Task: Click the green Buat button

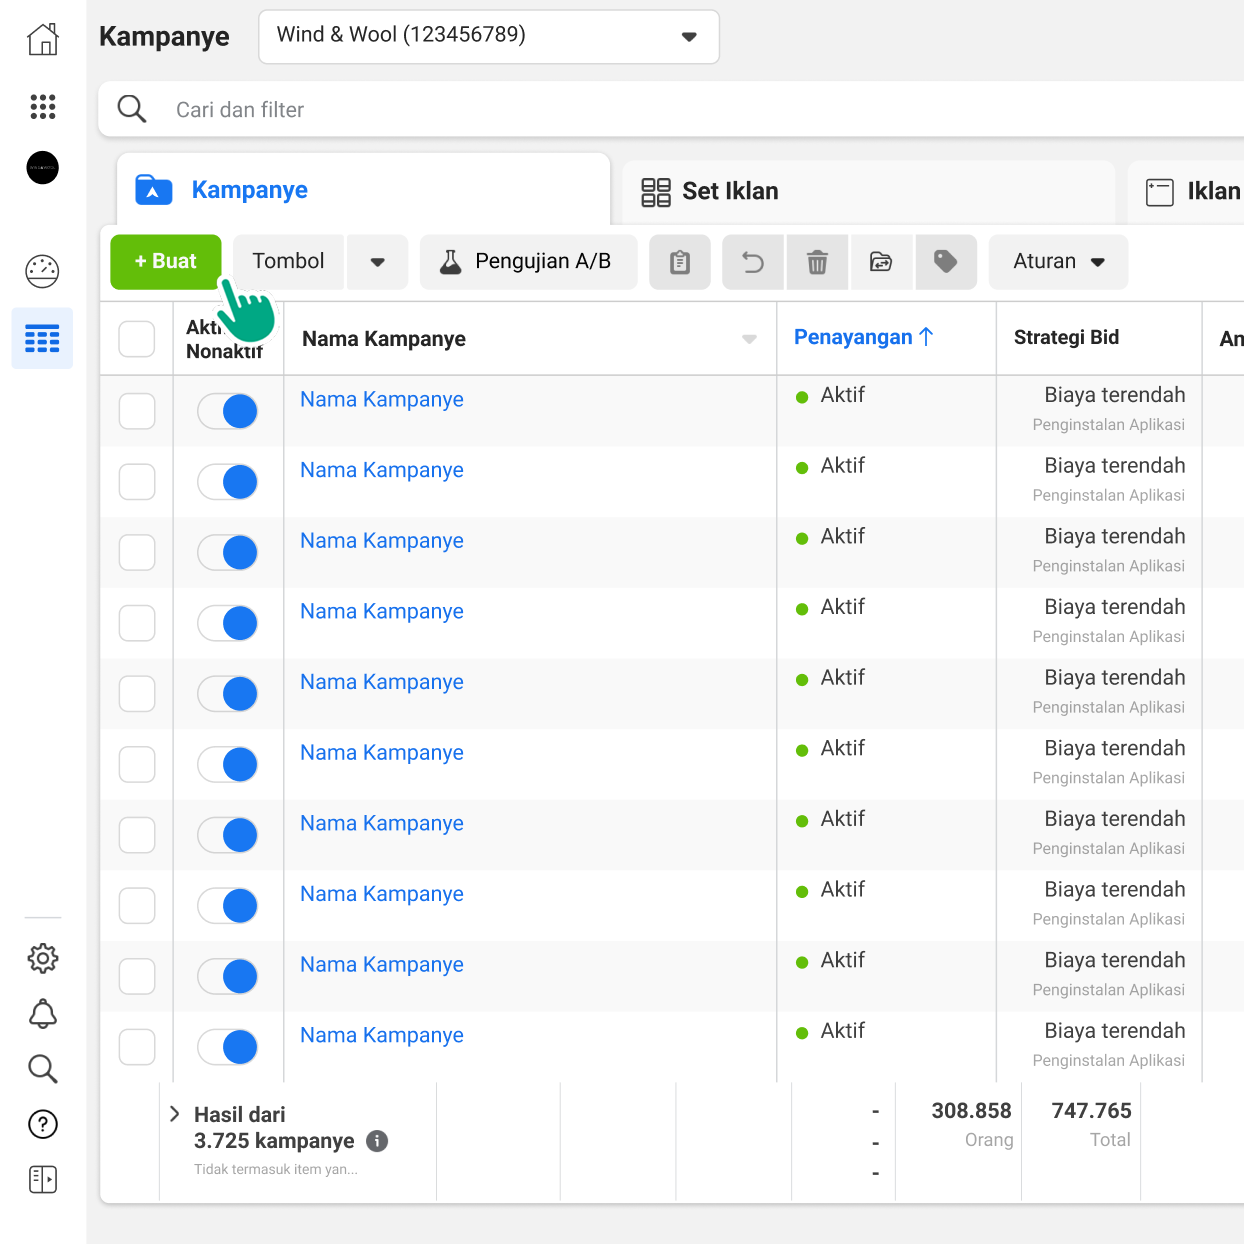Action: [166, 262]
